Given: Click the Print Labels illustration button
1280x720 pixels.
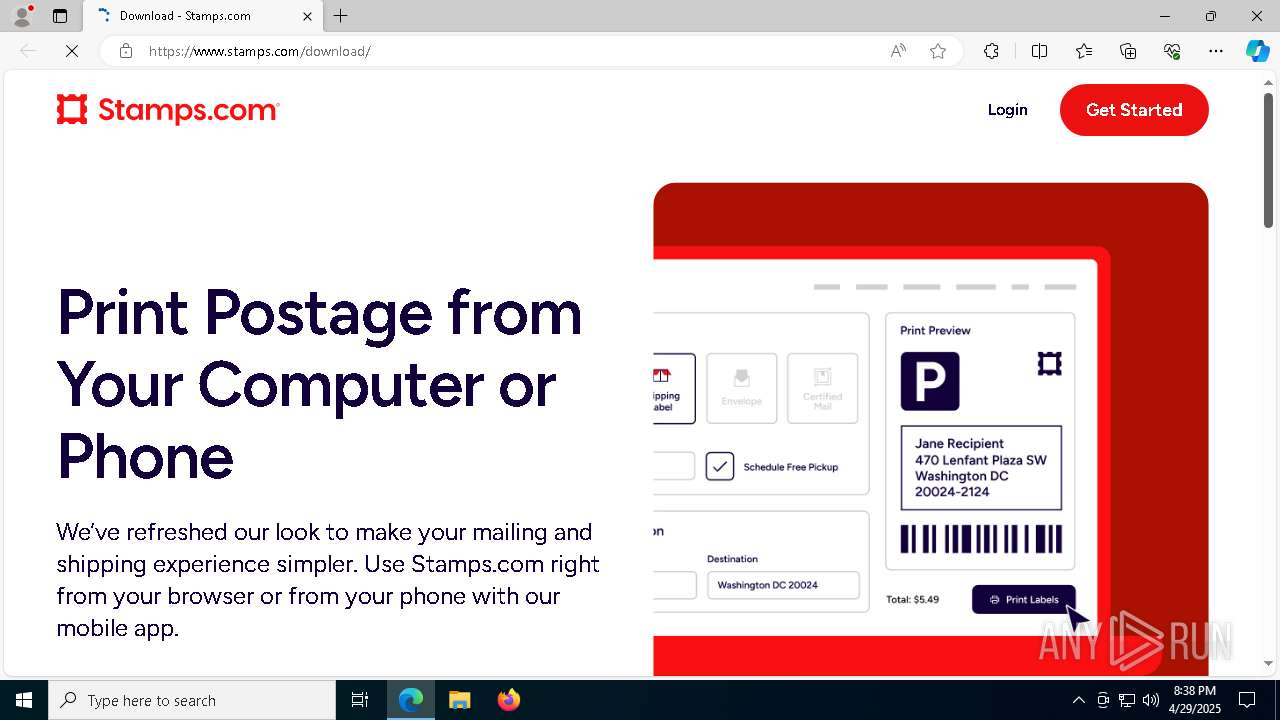Looking at the screenshot, I should coord(1023,599).
